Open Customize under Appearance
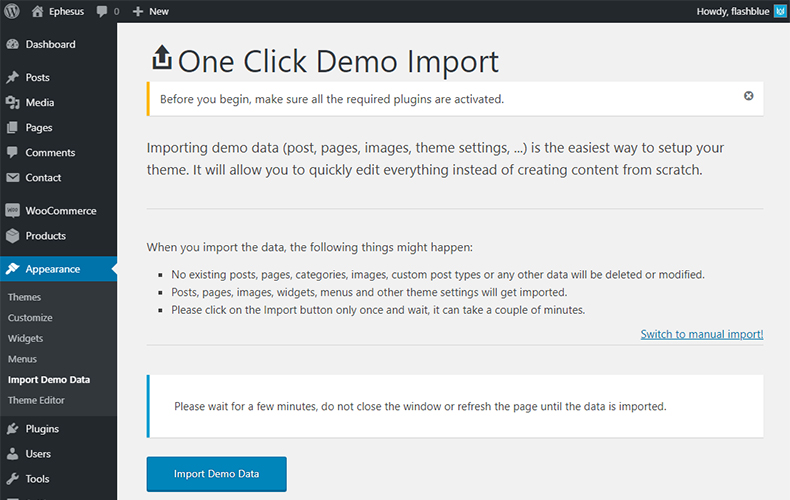The width and height of the screenshot is (790, 500). click(x=30, y=318)
